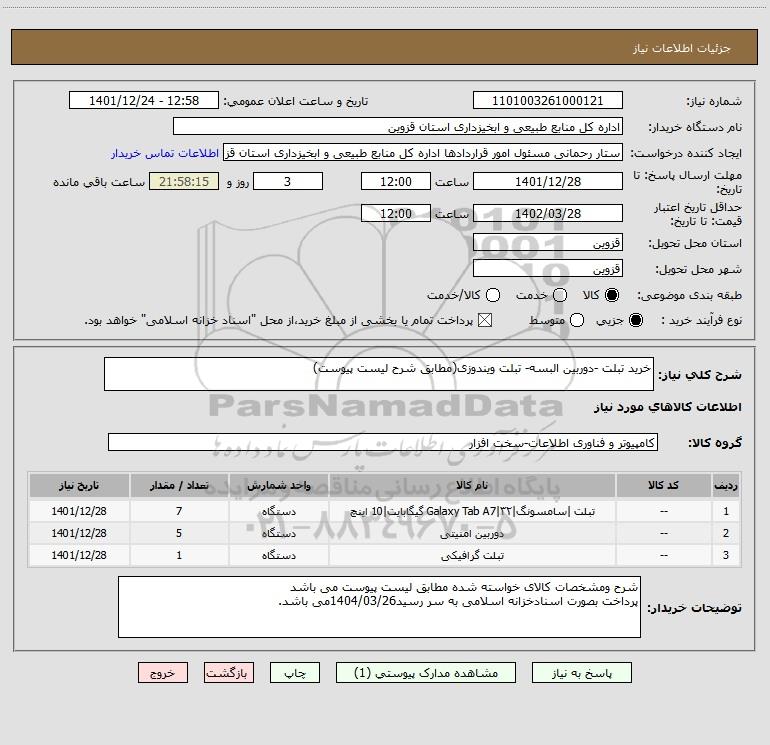The image size is (770, 745).
Task: Select the کالا/خدمت radio button
Action: (x=493, y=295)
